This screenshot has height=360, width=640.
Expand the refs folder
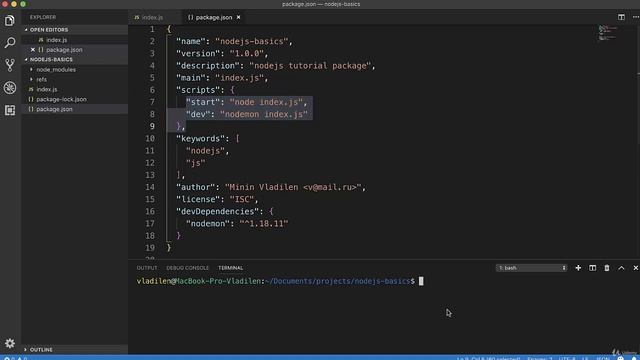[41, 80]
